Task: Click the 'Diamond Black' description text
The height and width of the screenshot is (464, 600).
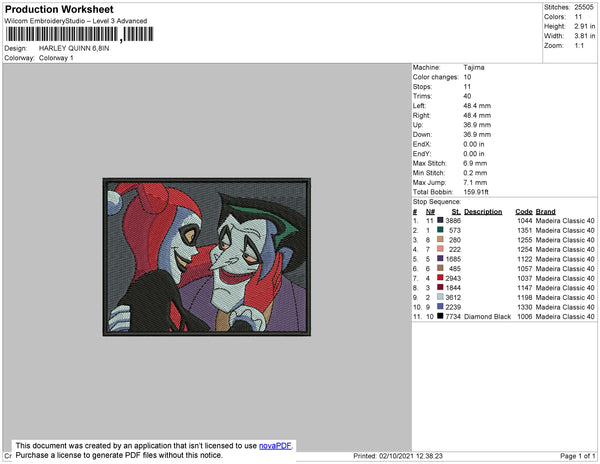Action: coord(488,317)
